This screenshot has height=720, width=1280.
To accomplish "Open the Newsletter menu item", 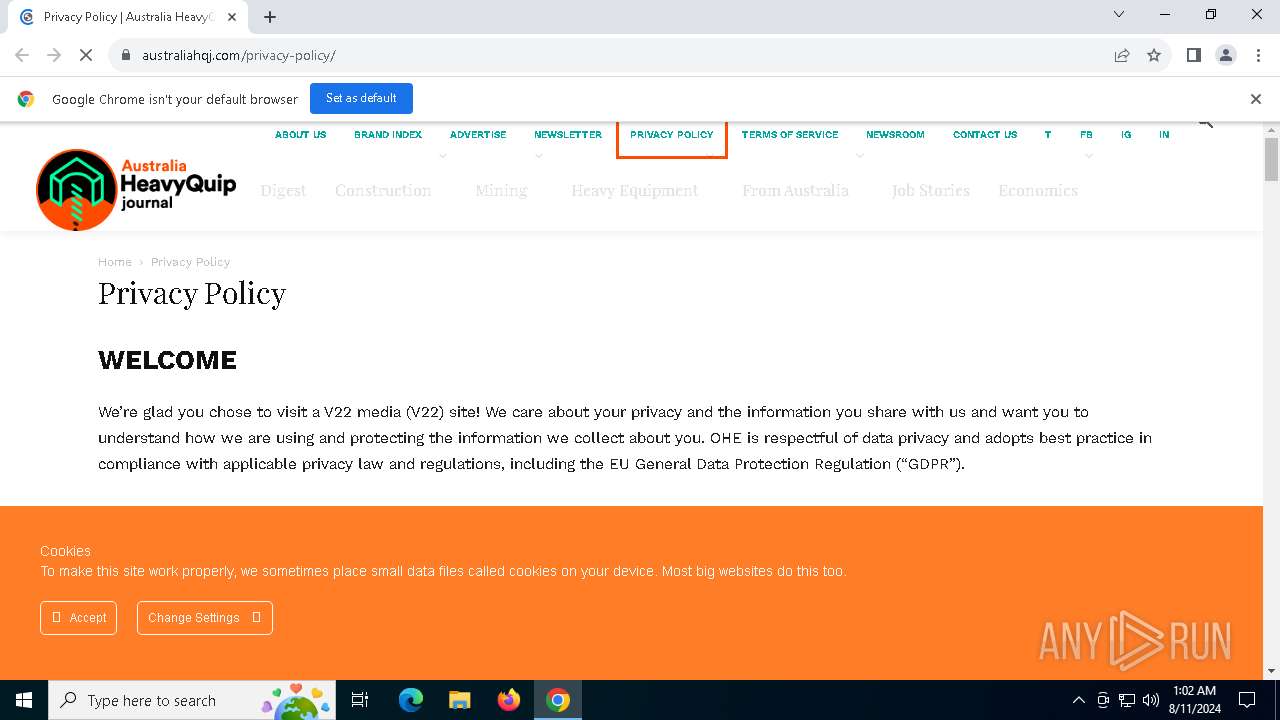I will coord(568,134).
